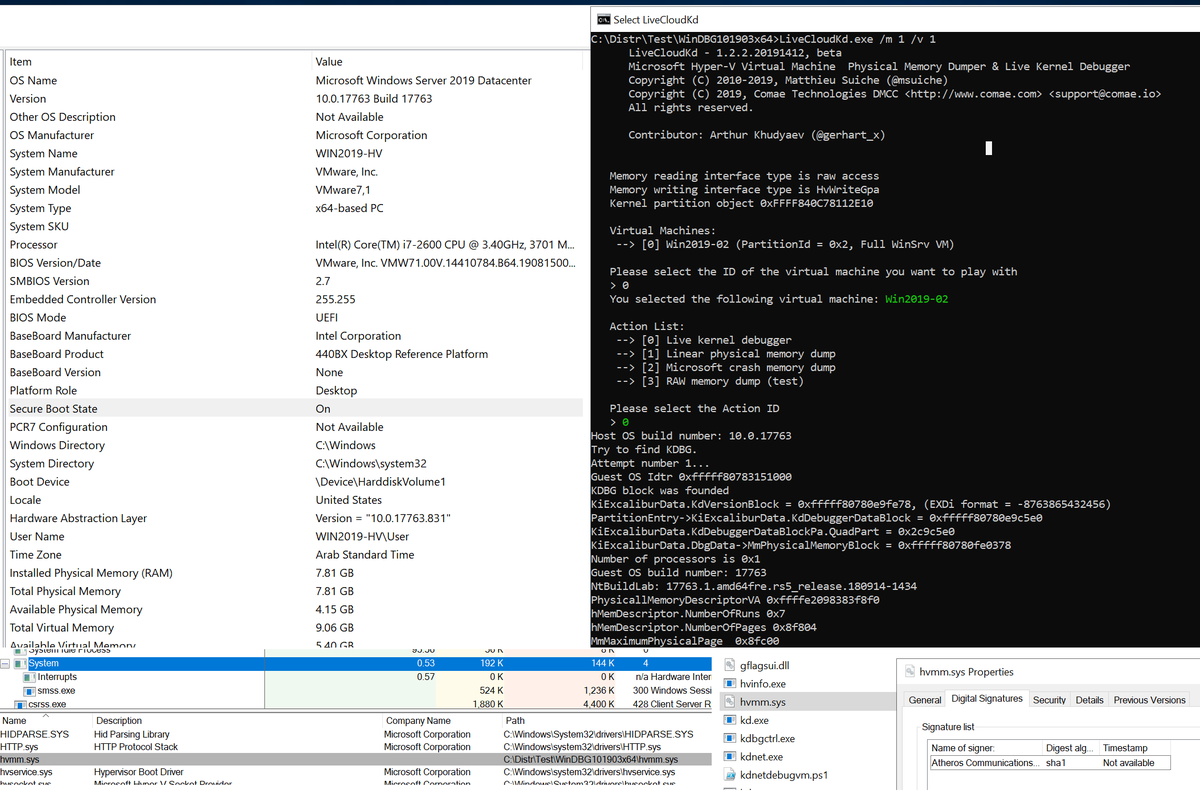
Task: Click the Value column header in System Information
Action: (445, 62)
